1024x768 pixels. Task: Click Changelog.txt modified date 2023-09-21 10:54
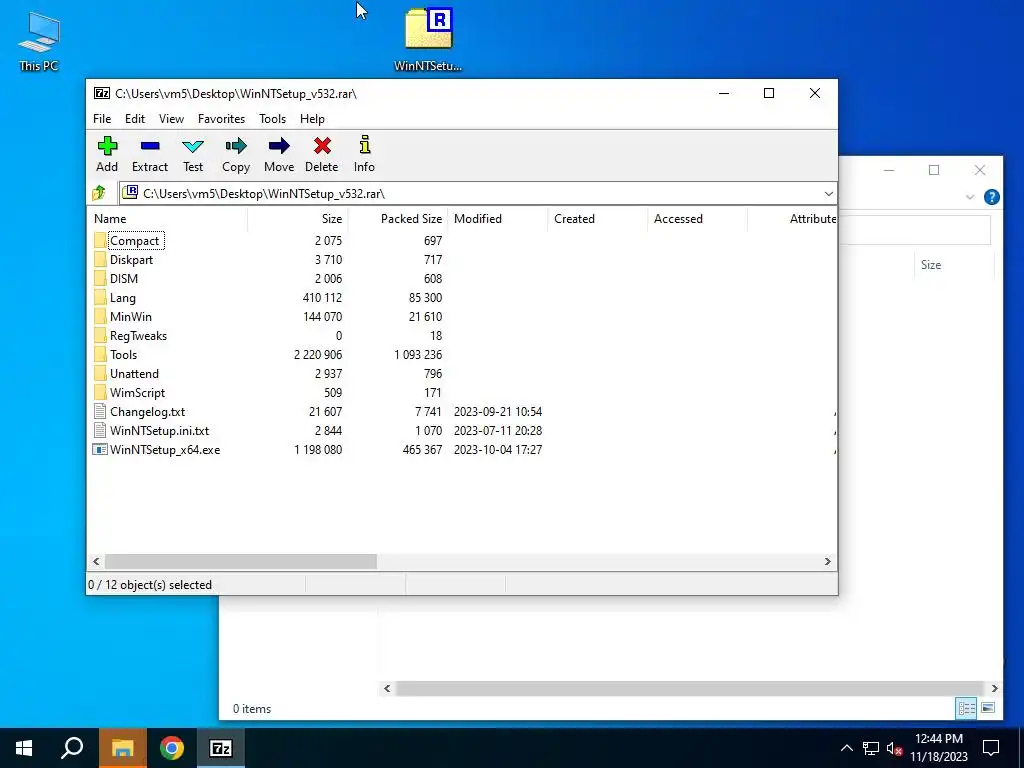coord(498,411)
